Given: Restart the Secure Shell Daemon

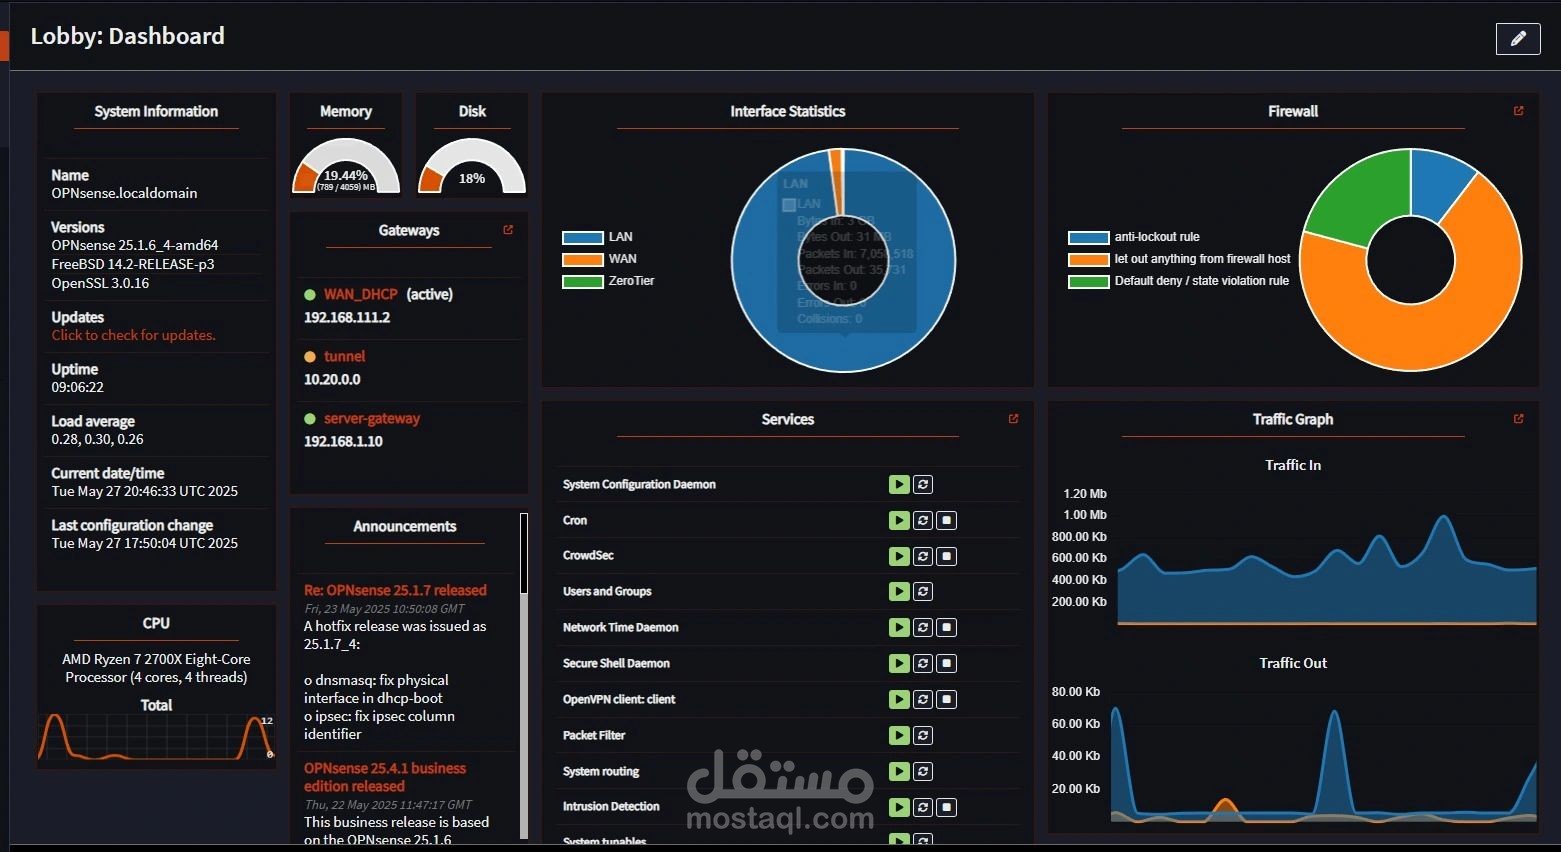Looking at the screenshot, I should pos(922,663).
